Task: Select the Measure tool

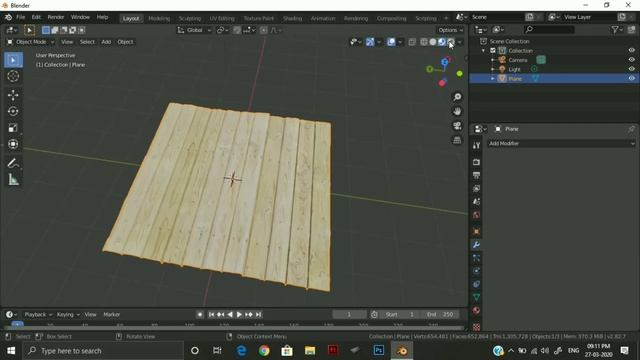Action: click(13, 180)
